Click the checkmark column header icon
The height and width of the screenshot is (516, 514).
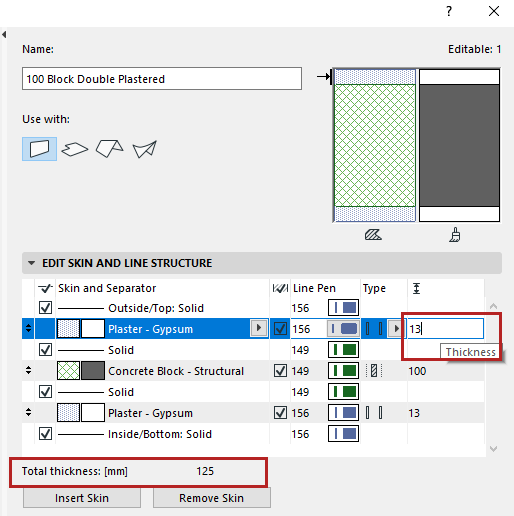point(45,288)
